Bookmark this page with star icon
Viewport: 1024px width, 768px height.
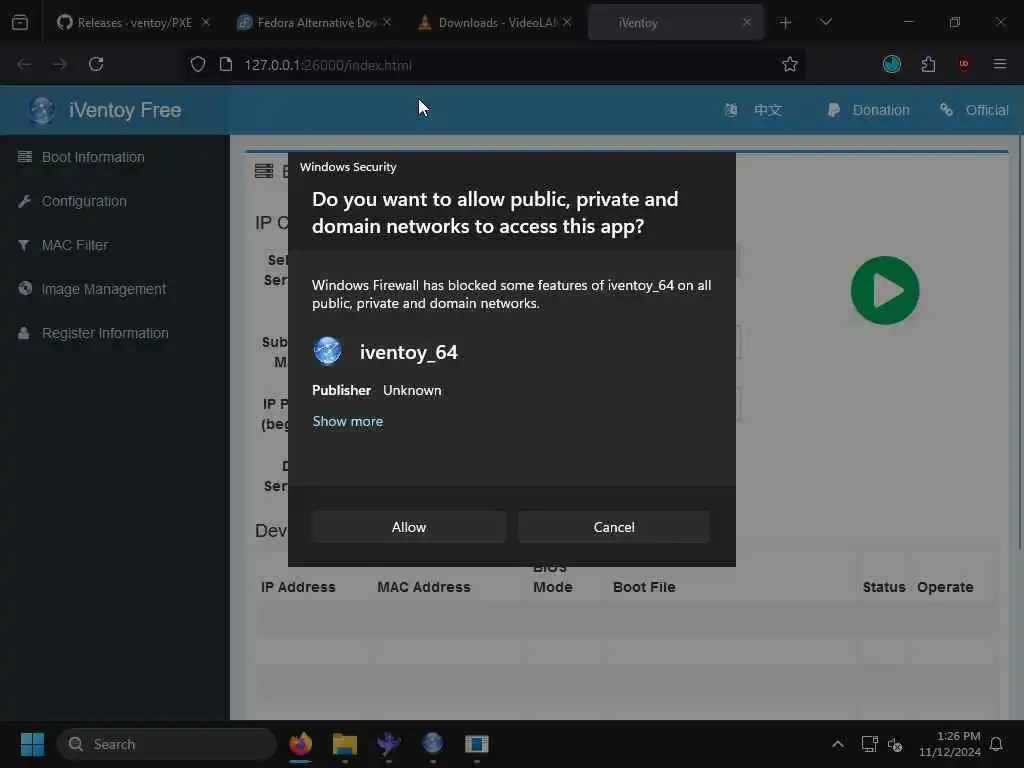(x=790, y=64)
